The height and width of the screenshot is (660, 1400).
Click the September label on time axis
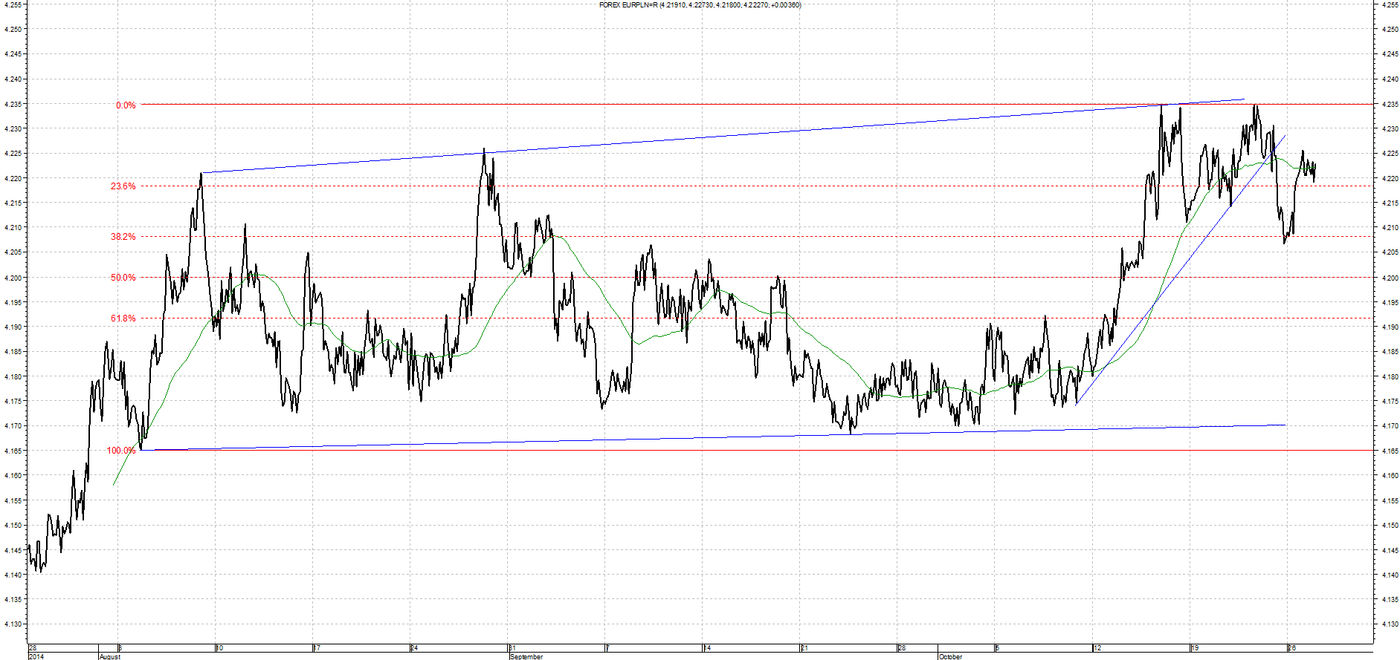tap(527, 657)
